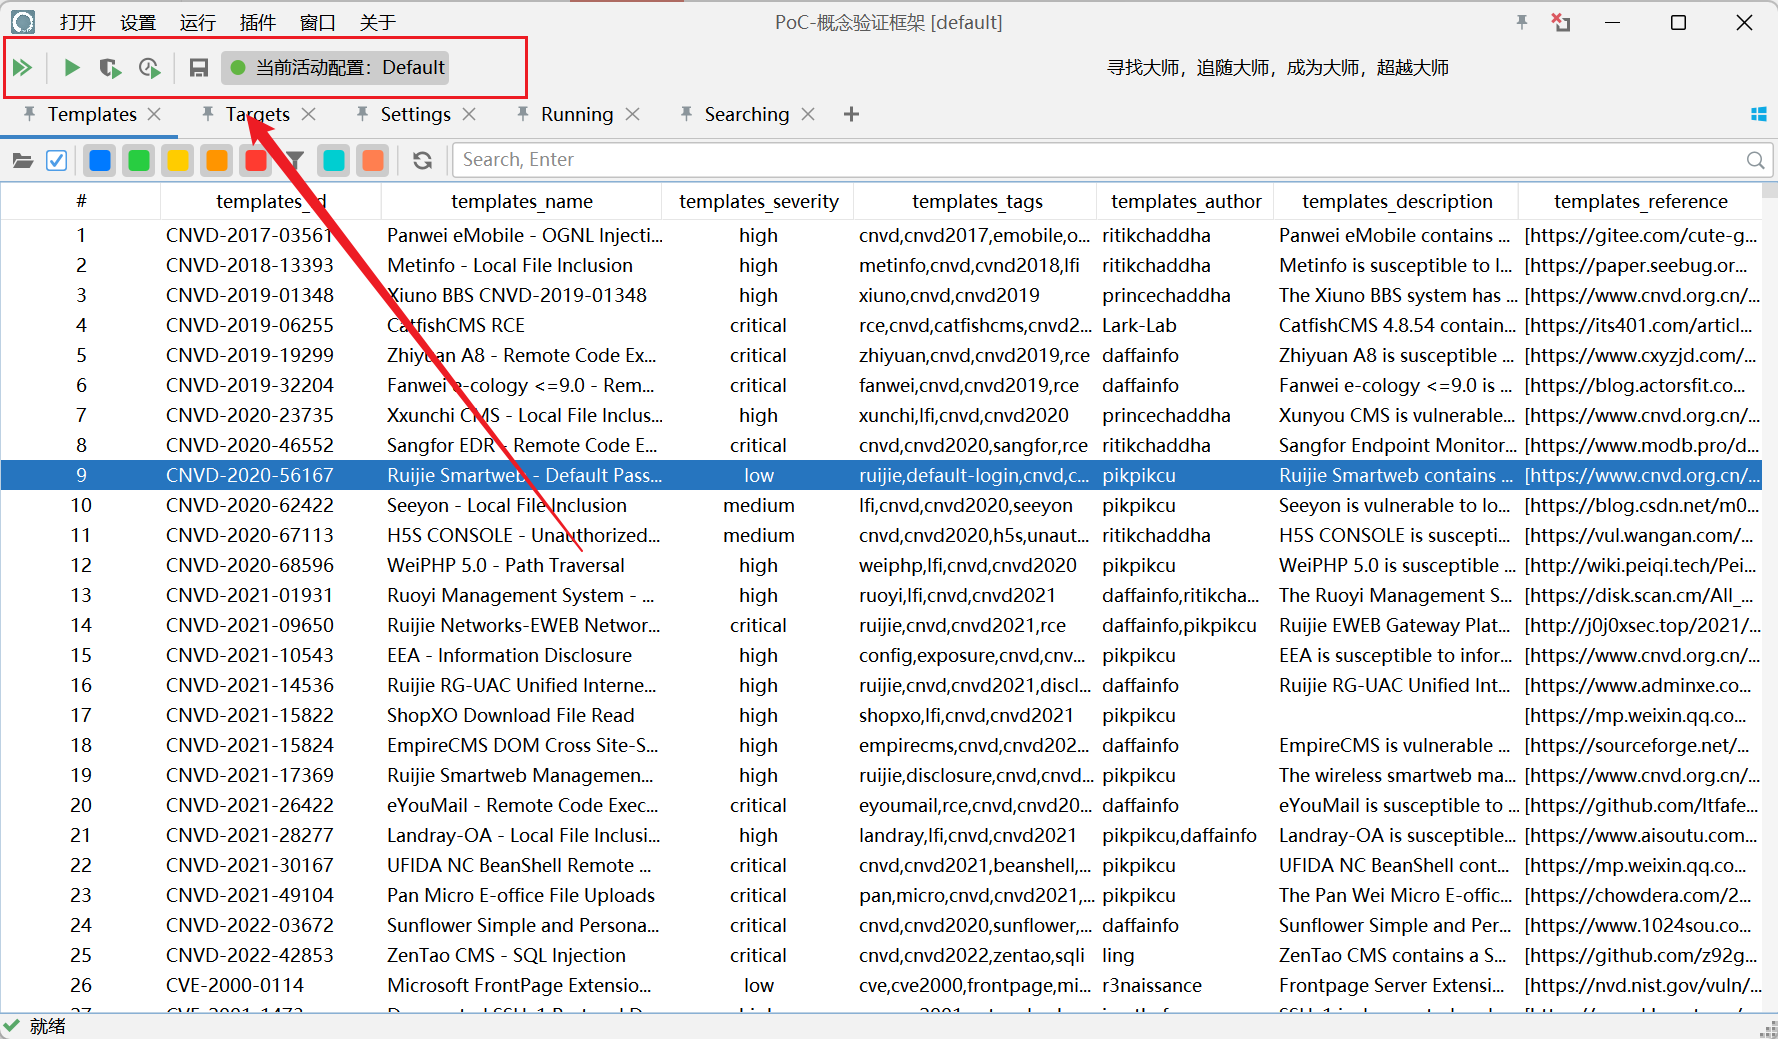Open the active configuration Default selector
This screenshot has width=1778, height=1039.
point(336,68)
